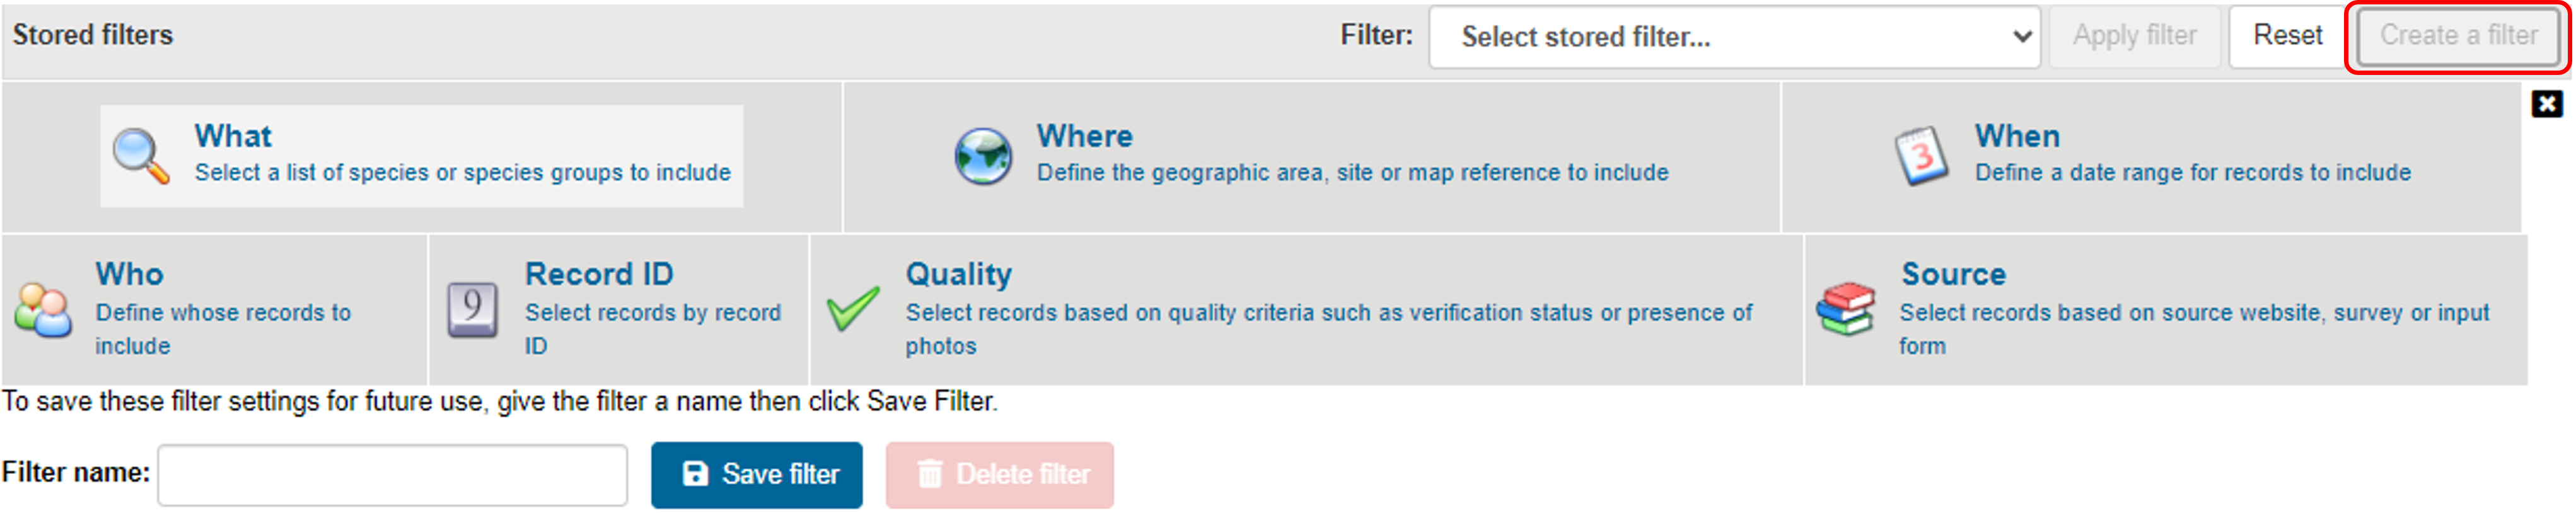
Task: Click the Save filter button
Action: (x=756, y=475)
